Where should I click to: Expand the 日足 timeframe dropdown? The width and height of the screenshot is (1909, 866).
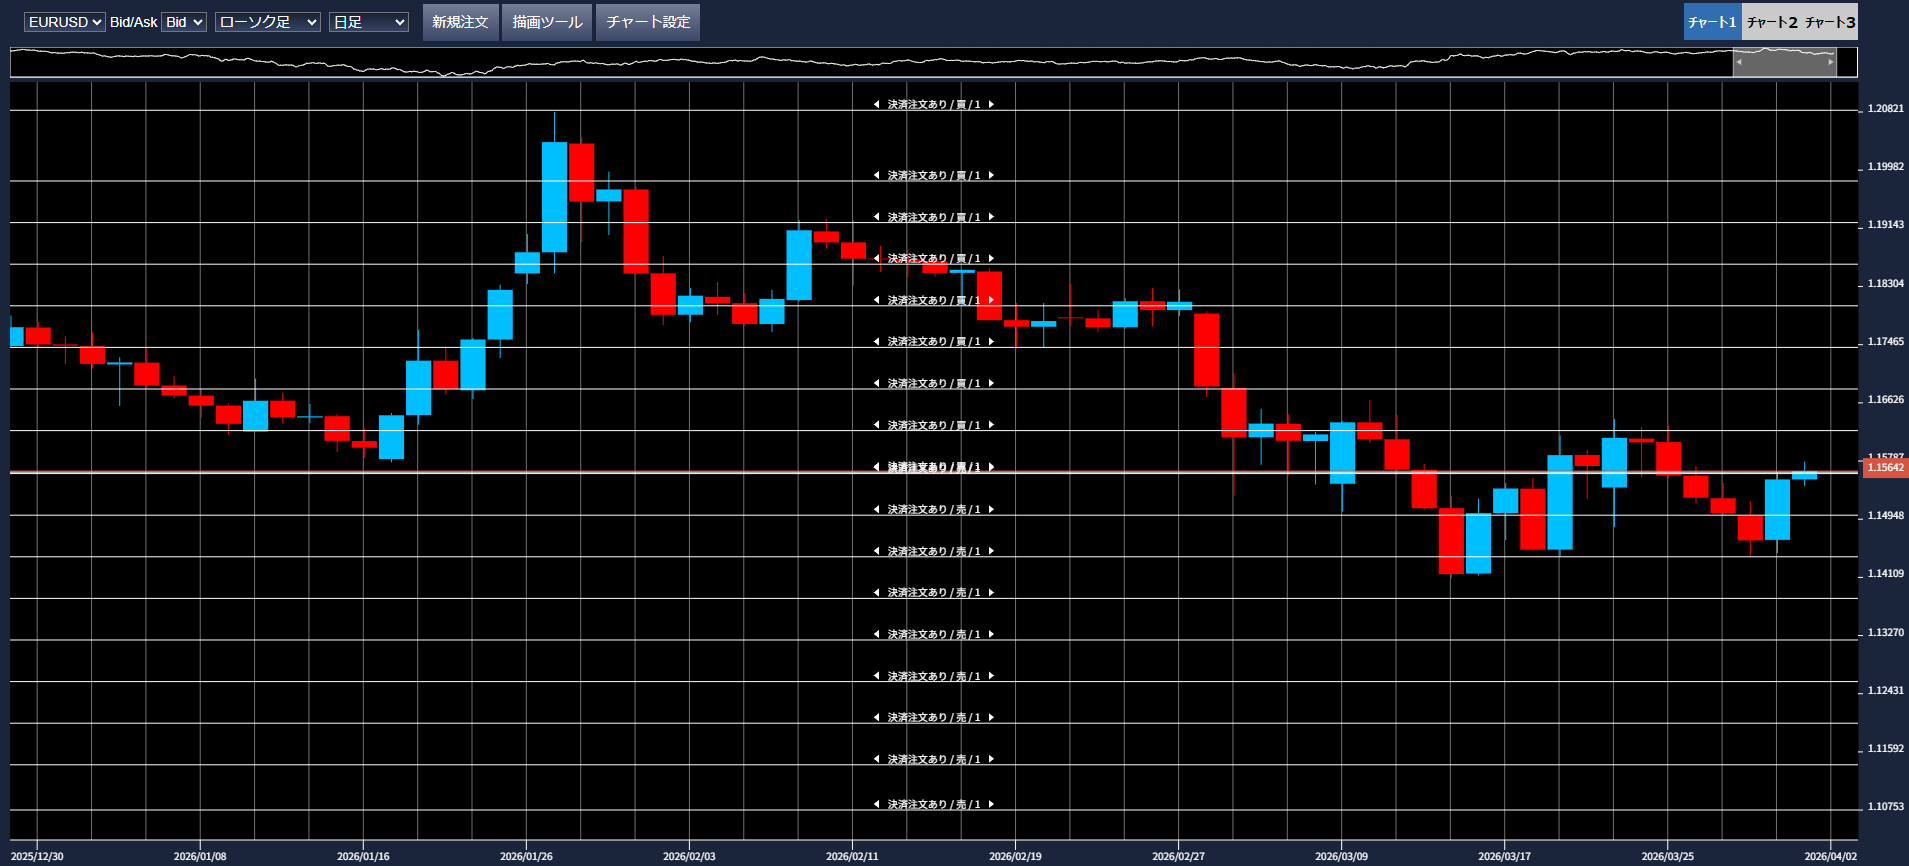click(368, 22)
